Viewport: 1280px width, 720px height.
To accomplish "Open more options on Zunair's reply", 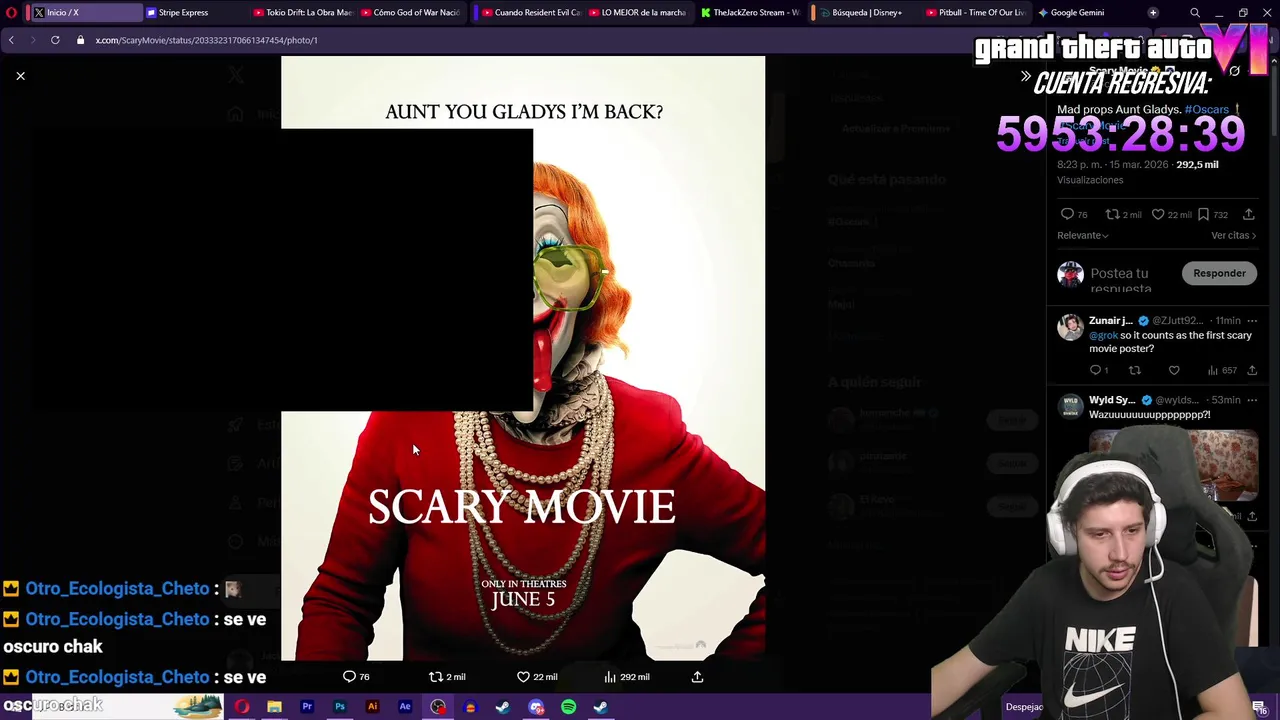I will [1251, 321].
